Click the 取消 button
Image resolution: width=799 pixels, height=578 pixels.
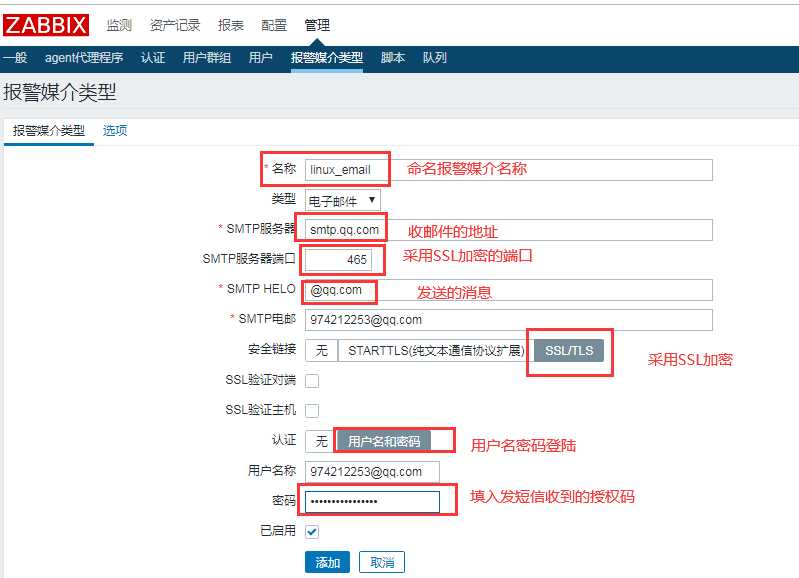pyautogui.click(x=382, y=562)
